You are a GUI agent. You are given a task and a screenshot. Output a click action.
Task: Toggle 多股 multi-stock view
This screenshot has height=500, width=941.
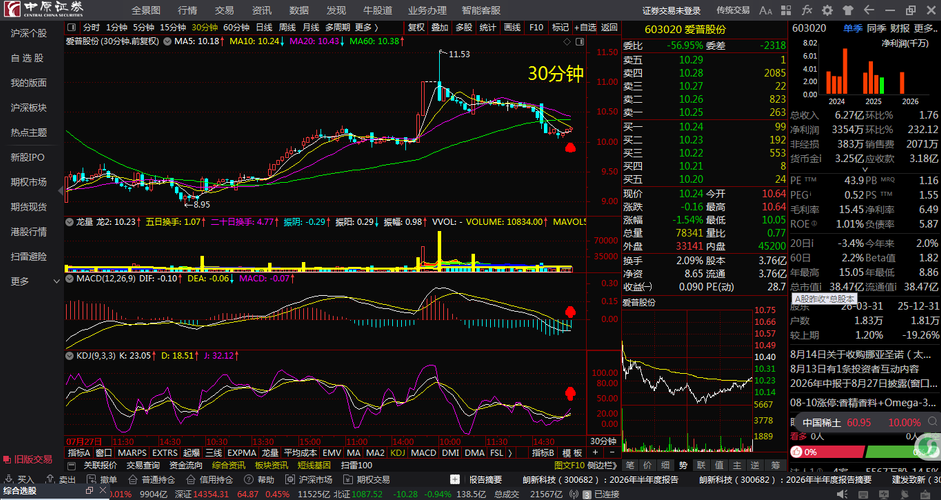[x=464, y=27]
